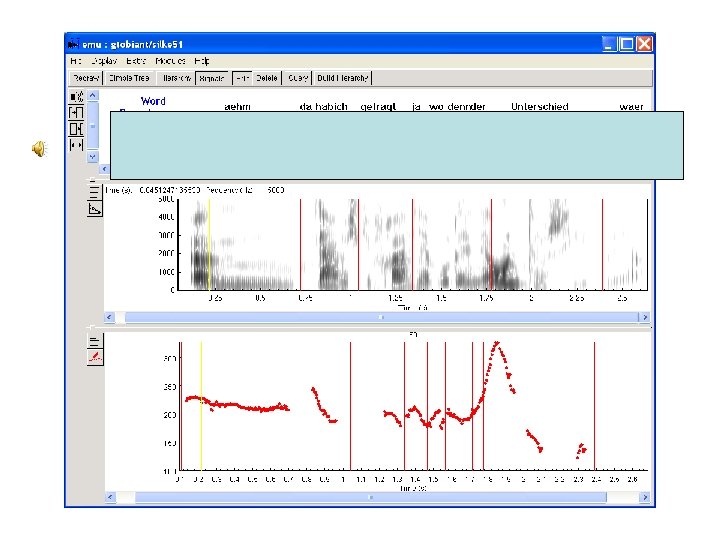This screenshot has height=540, width=720.
Task: Open the F0 pane menu lines icon
Action: click(94, 341)
